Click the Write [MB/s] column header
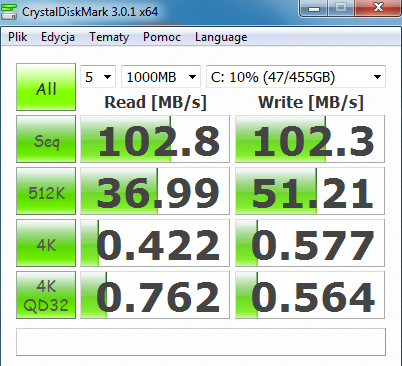Screen dimensions: 402x366 tap(311, 102)
